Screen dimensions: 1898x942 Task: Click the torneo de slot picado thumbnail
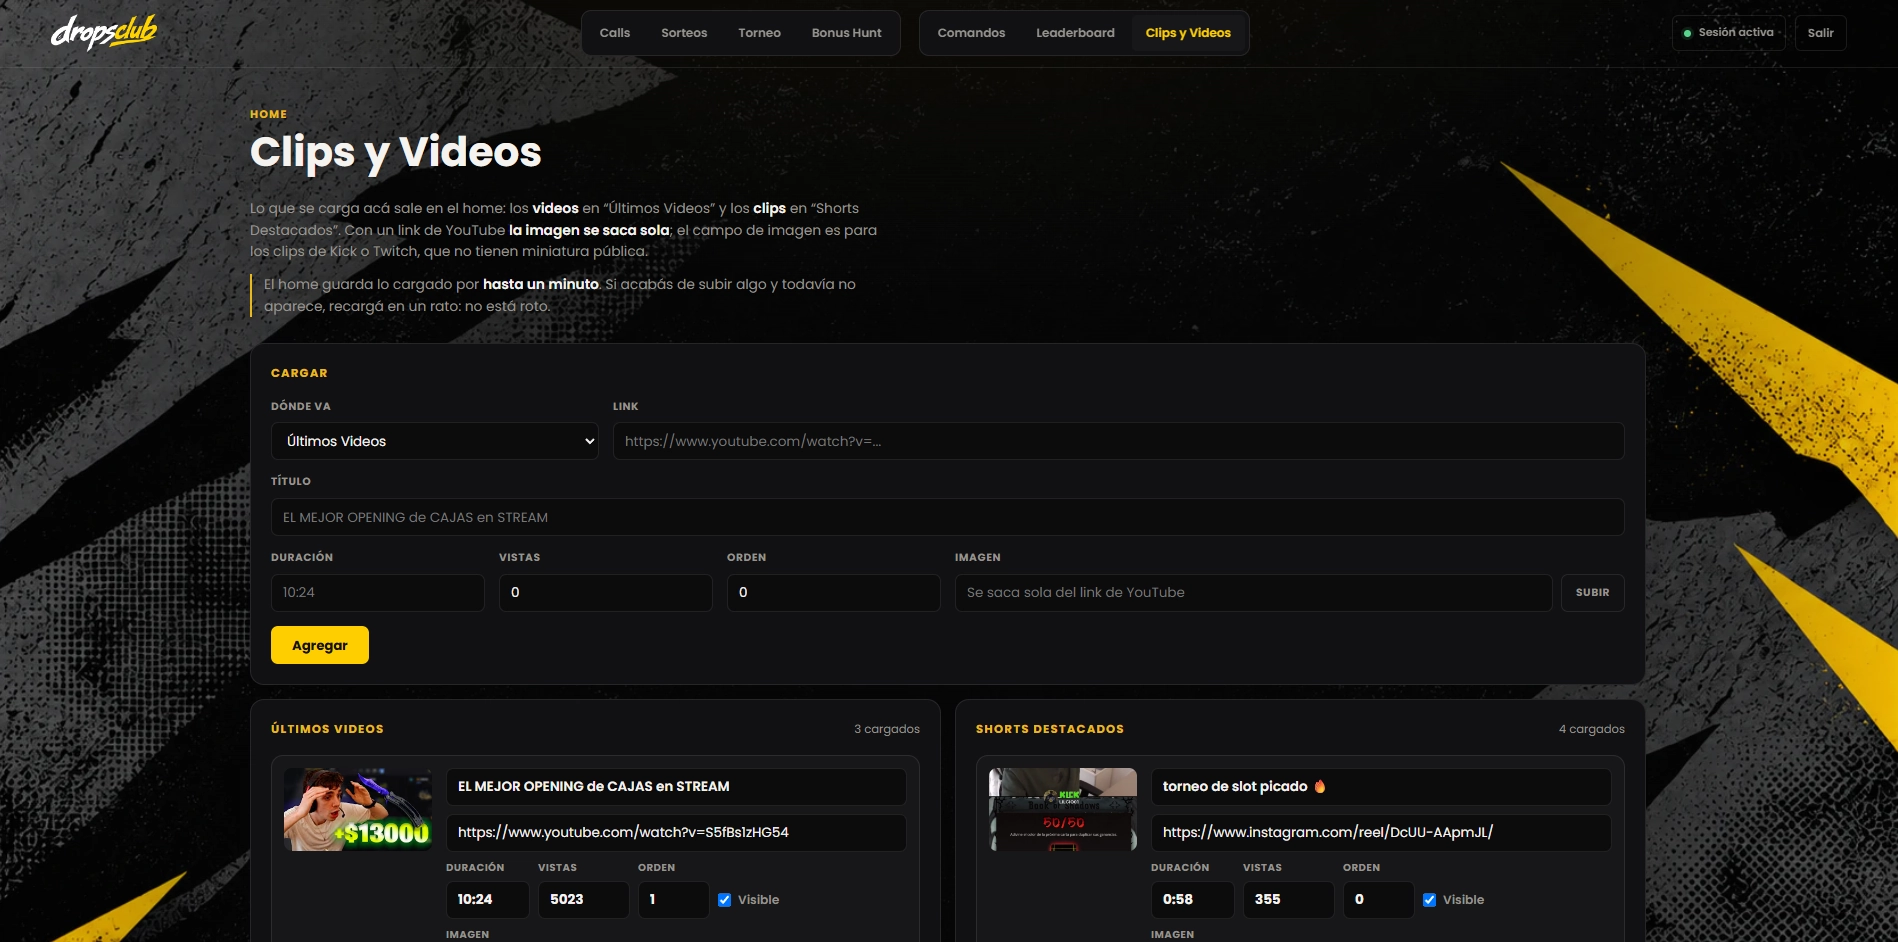tap(1063, 809)
